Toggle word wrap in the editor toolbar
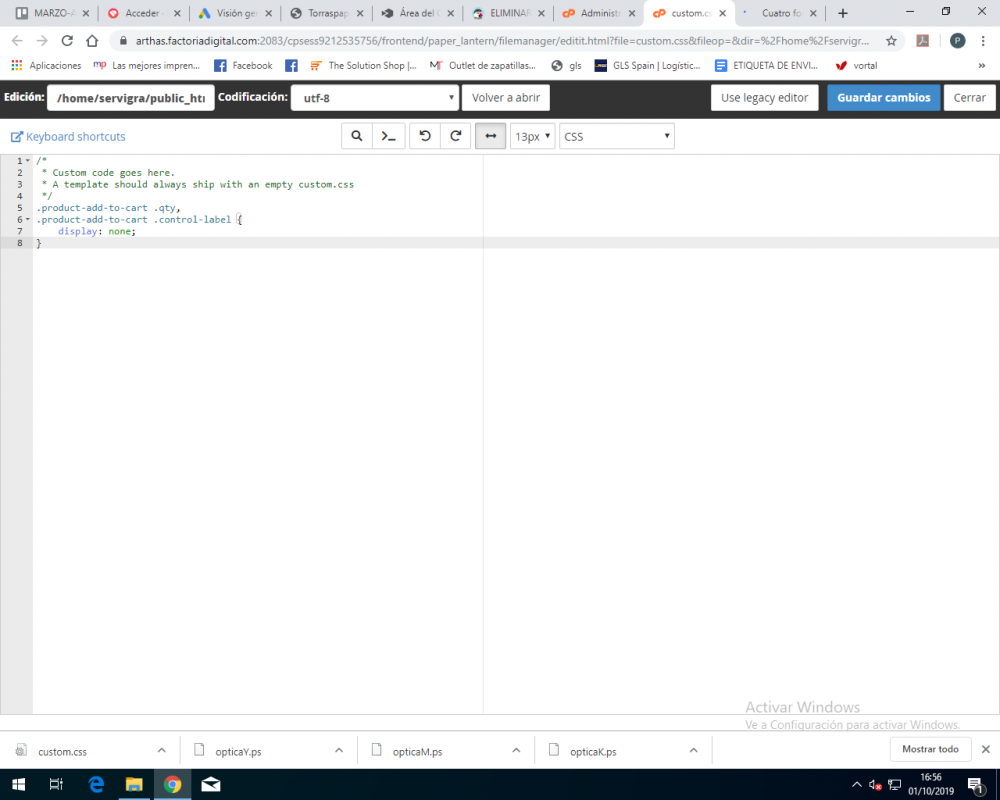 point(490,135)
